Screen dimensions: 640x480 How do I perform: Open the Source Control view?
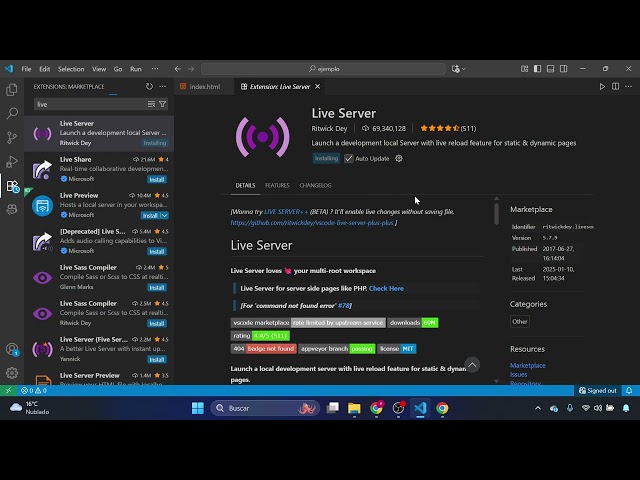coord(12,138)
